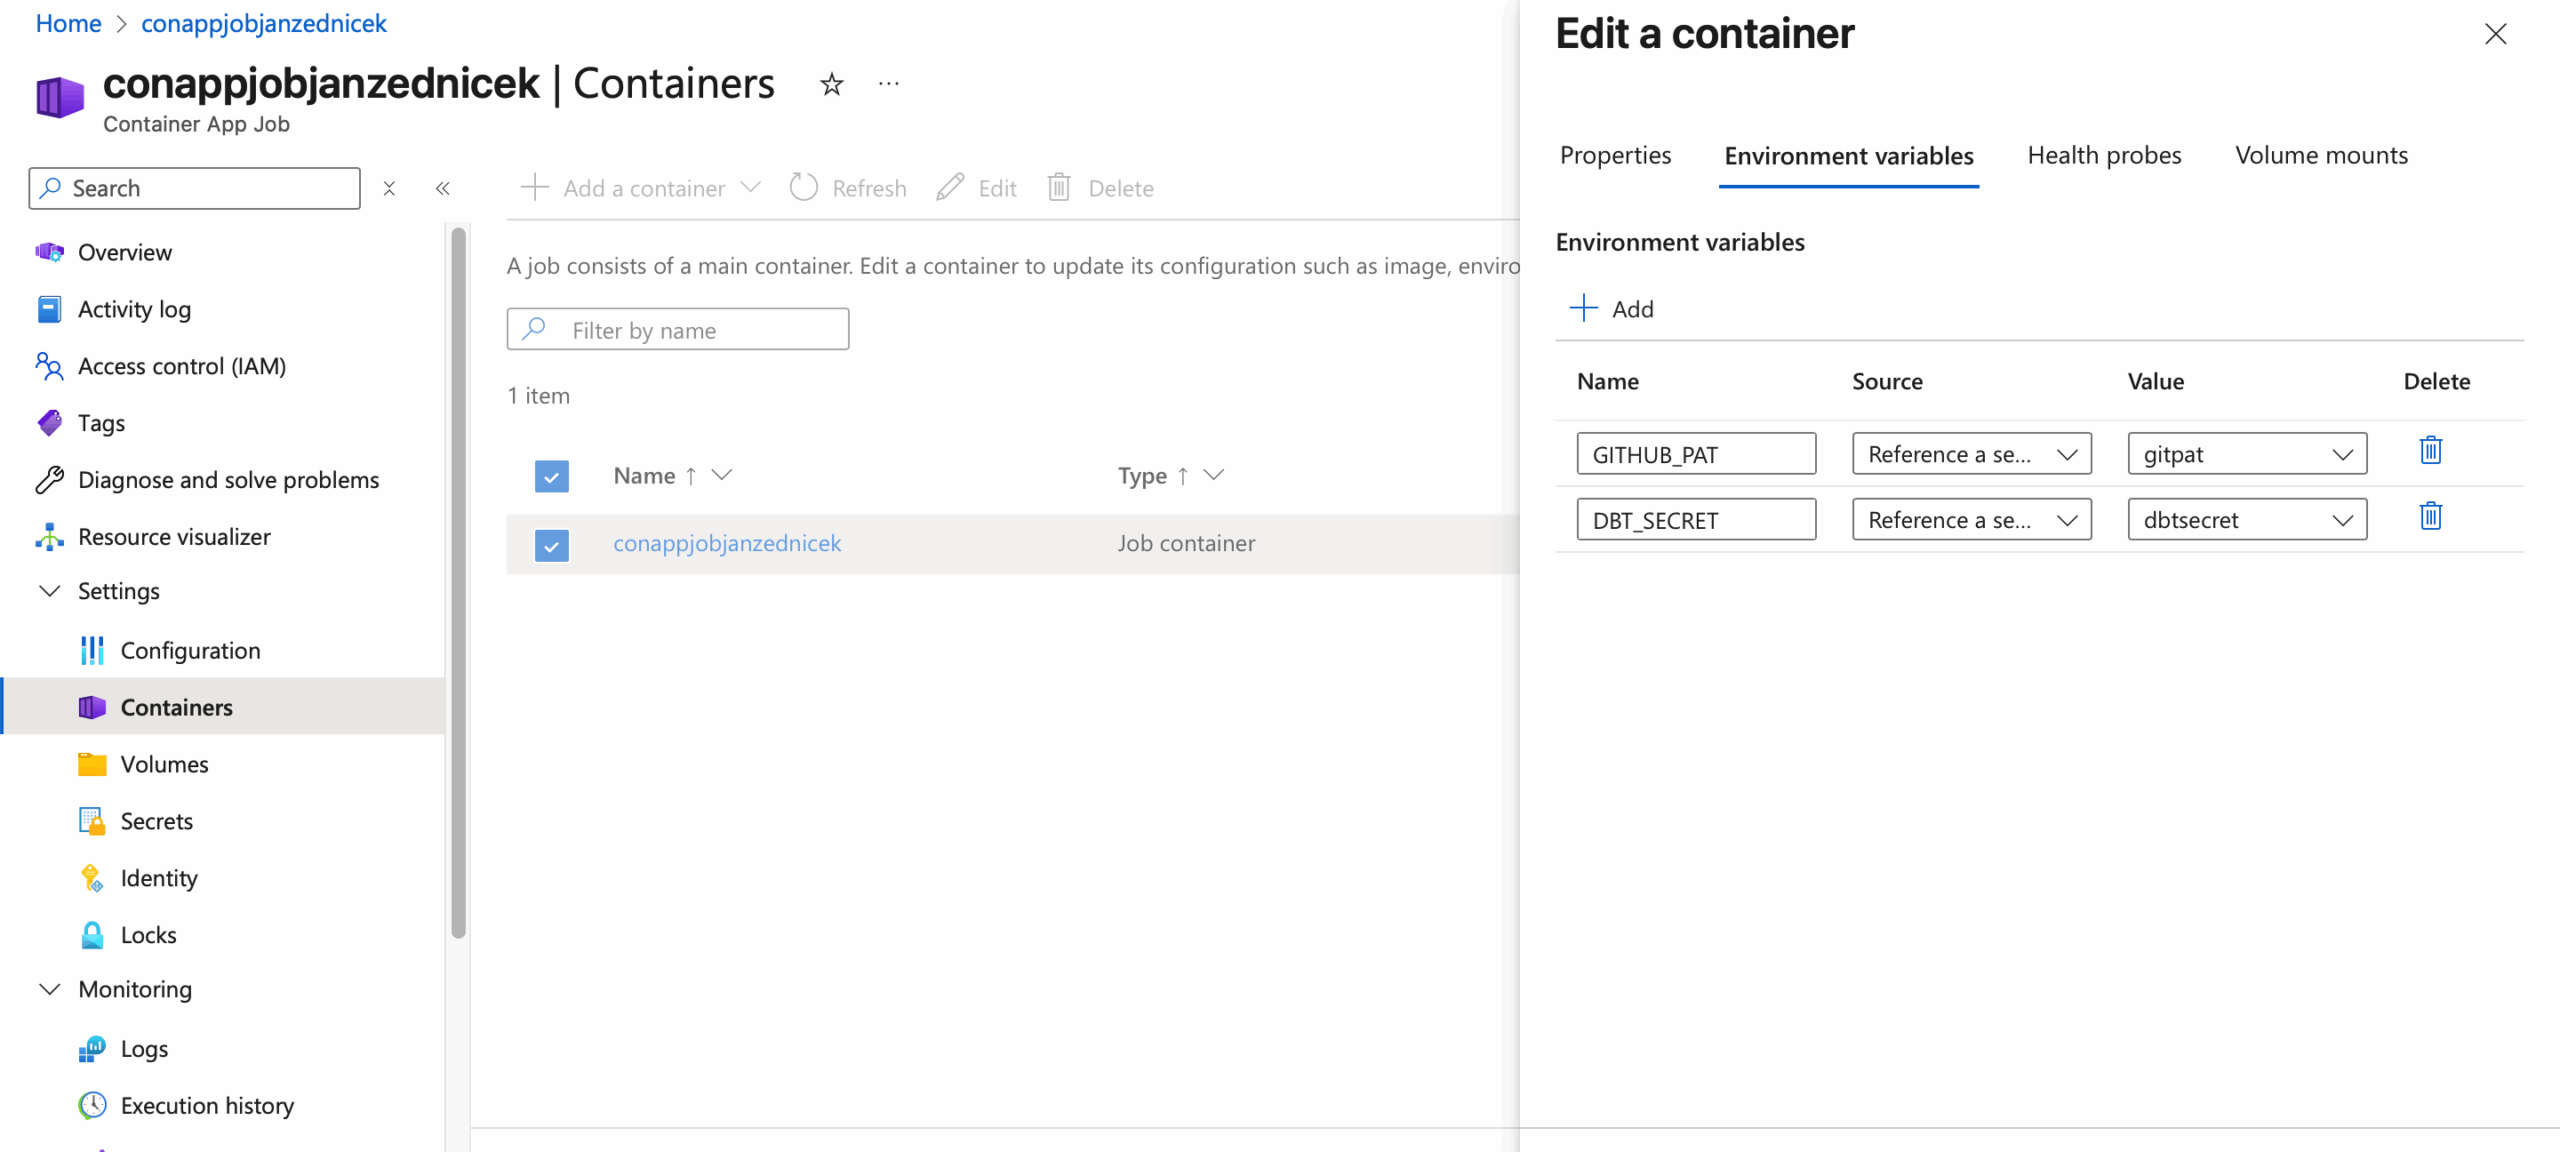
Task: Open Execution history under Monitoring
Action: pyautogui.click(x=206, y=1106)
